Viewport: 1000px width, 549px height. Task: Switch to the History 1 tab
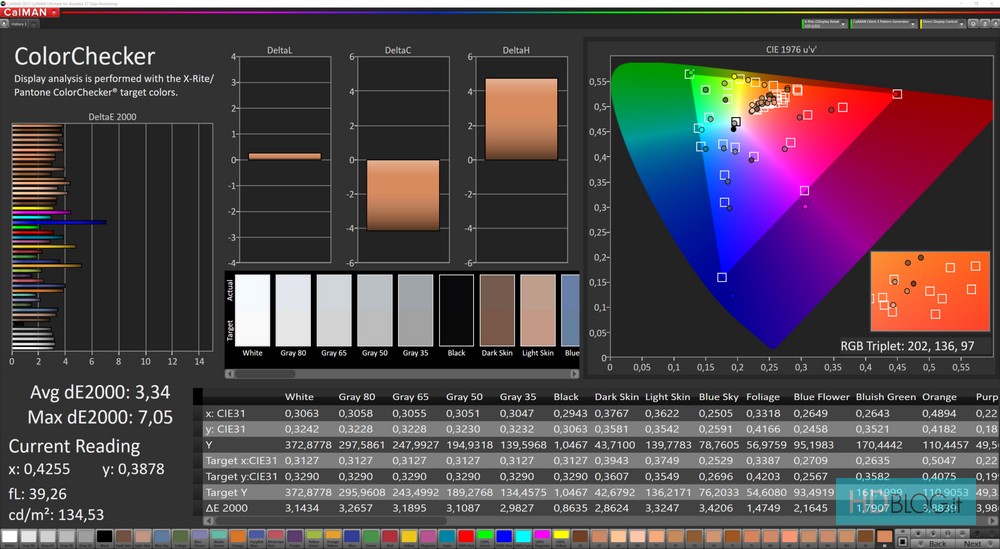[18, 24]
